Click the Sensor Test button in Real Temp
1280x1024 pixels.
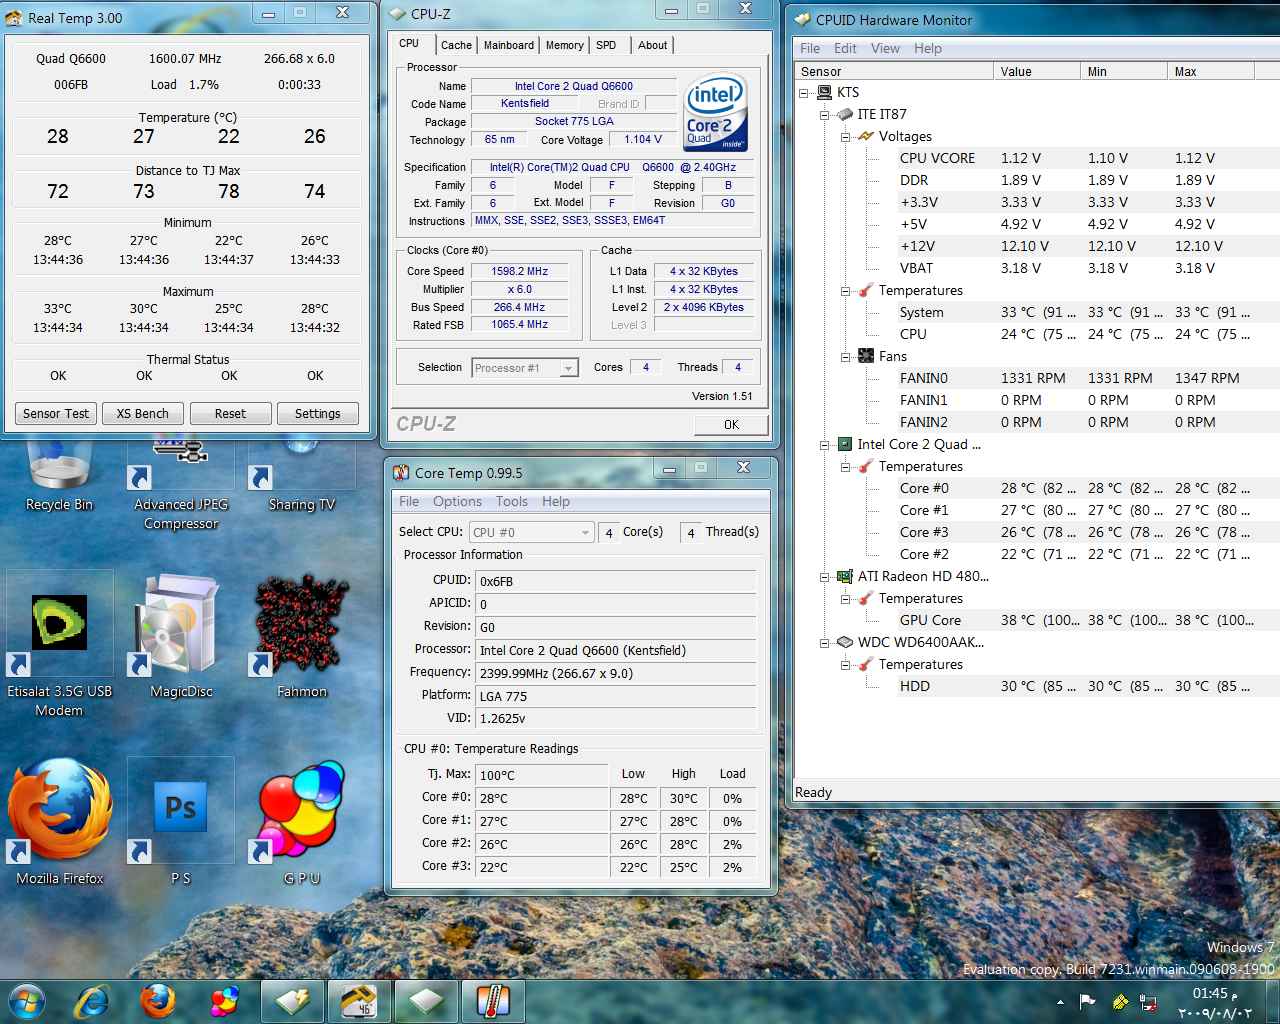(x=56, y=413)
